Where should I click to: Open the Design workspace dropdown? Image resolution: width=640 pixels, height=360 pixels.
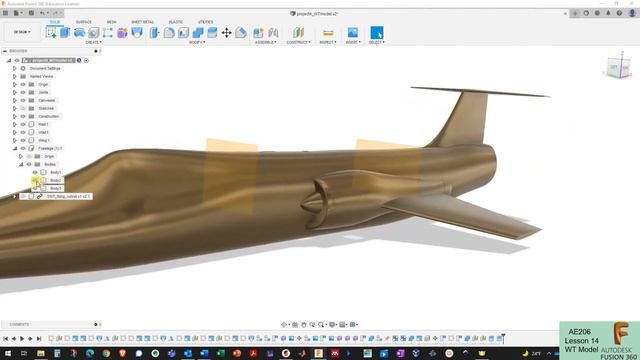click(22, 32)
